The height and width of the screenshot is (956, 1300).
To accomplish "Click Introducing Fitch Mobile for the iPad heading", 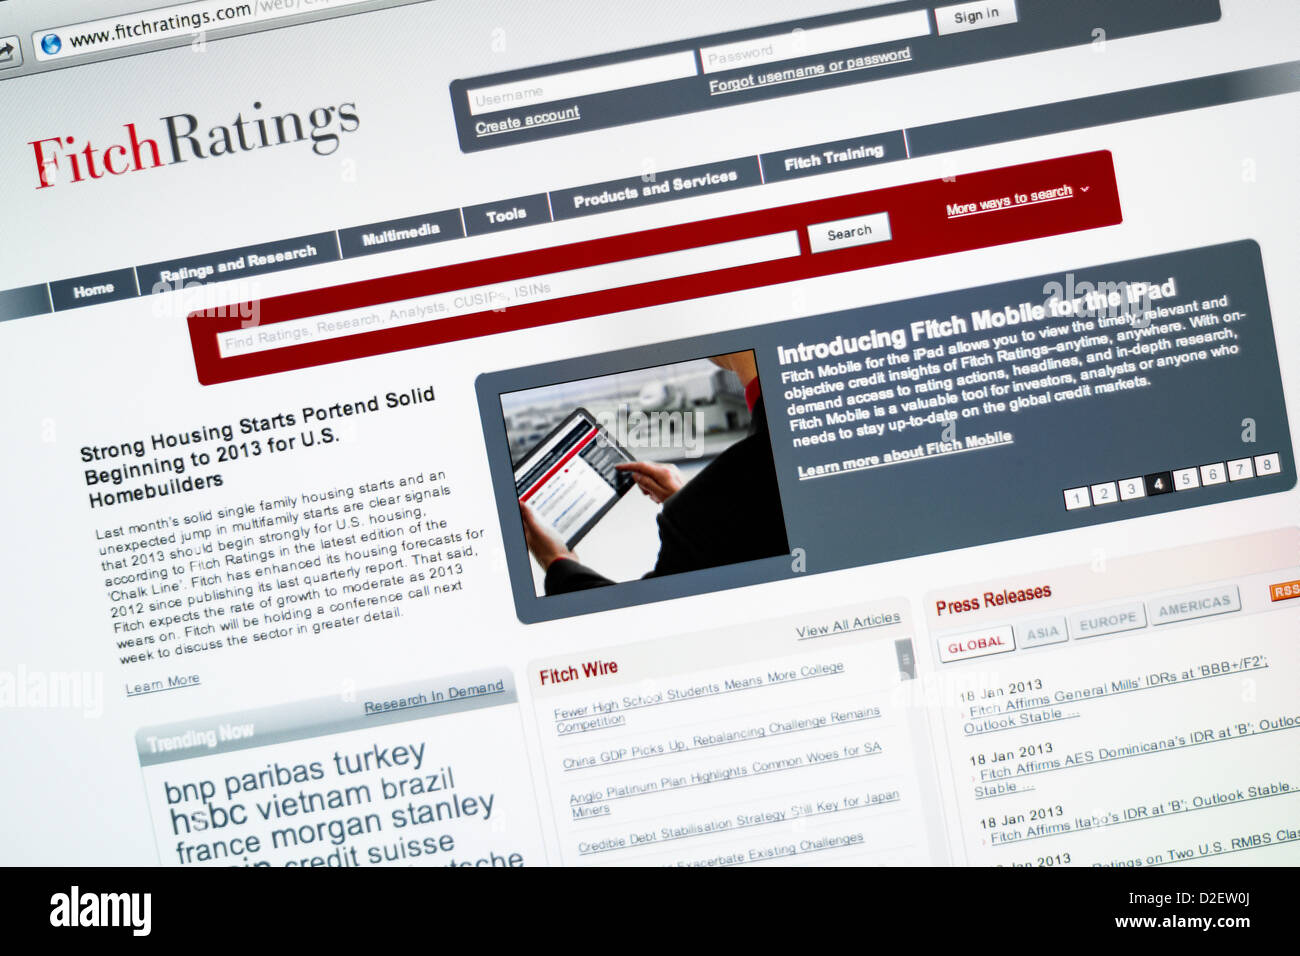I will 977,322.
